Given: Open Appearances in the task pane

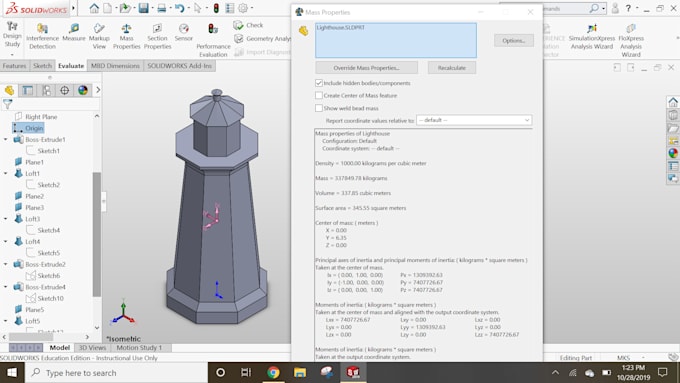Looking at the screenshot, I should [x=673, y=153].
